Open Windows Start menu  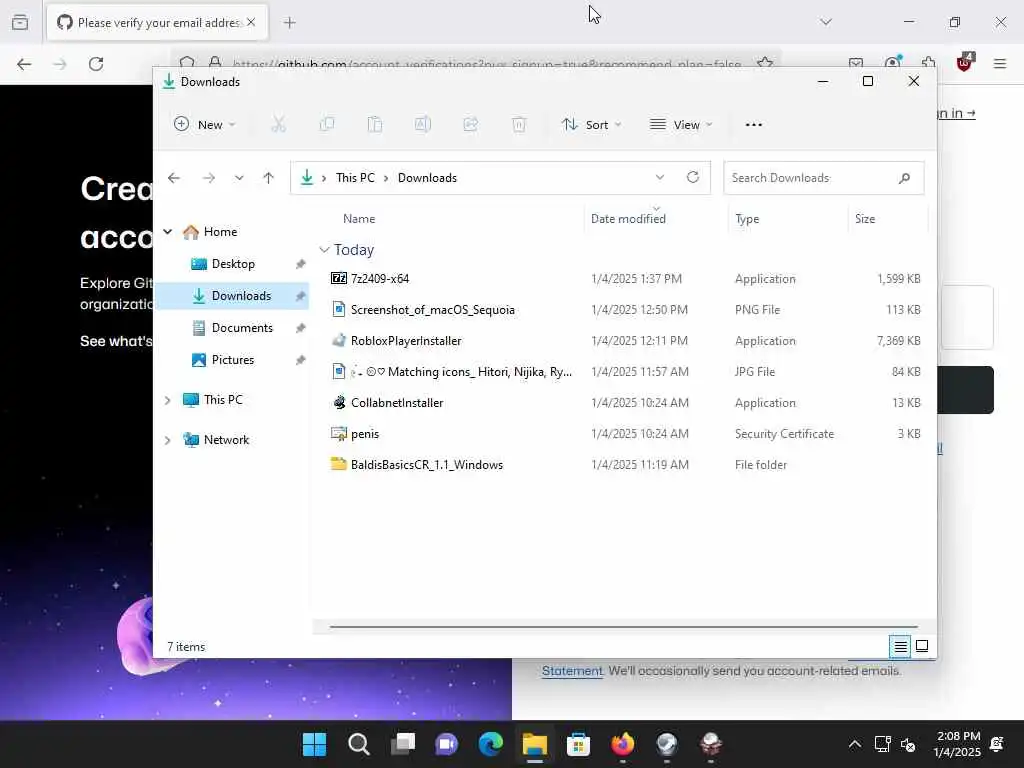314,744
